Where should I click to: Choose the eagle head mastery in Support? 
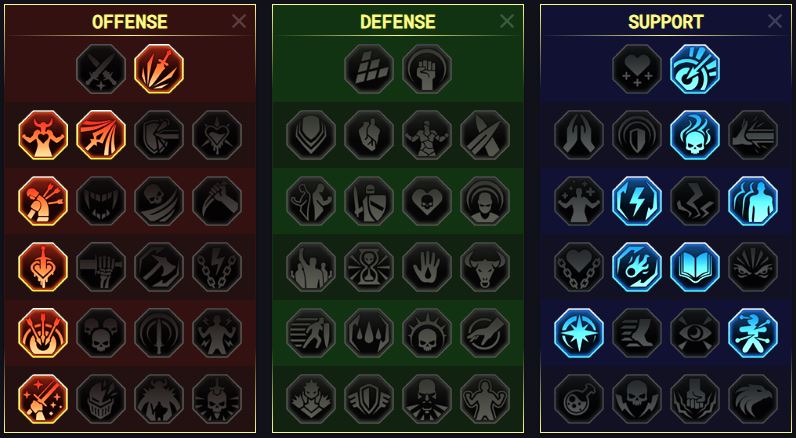[x=753, y=399]
